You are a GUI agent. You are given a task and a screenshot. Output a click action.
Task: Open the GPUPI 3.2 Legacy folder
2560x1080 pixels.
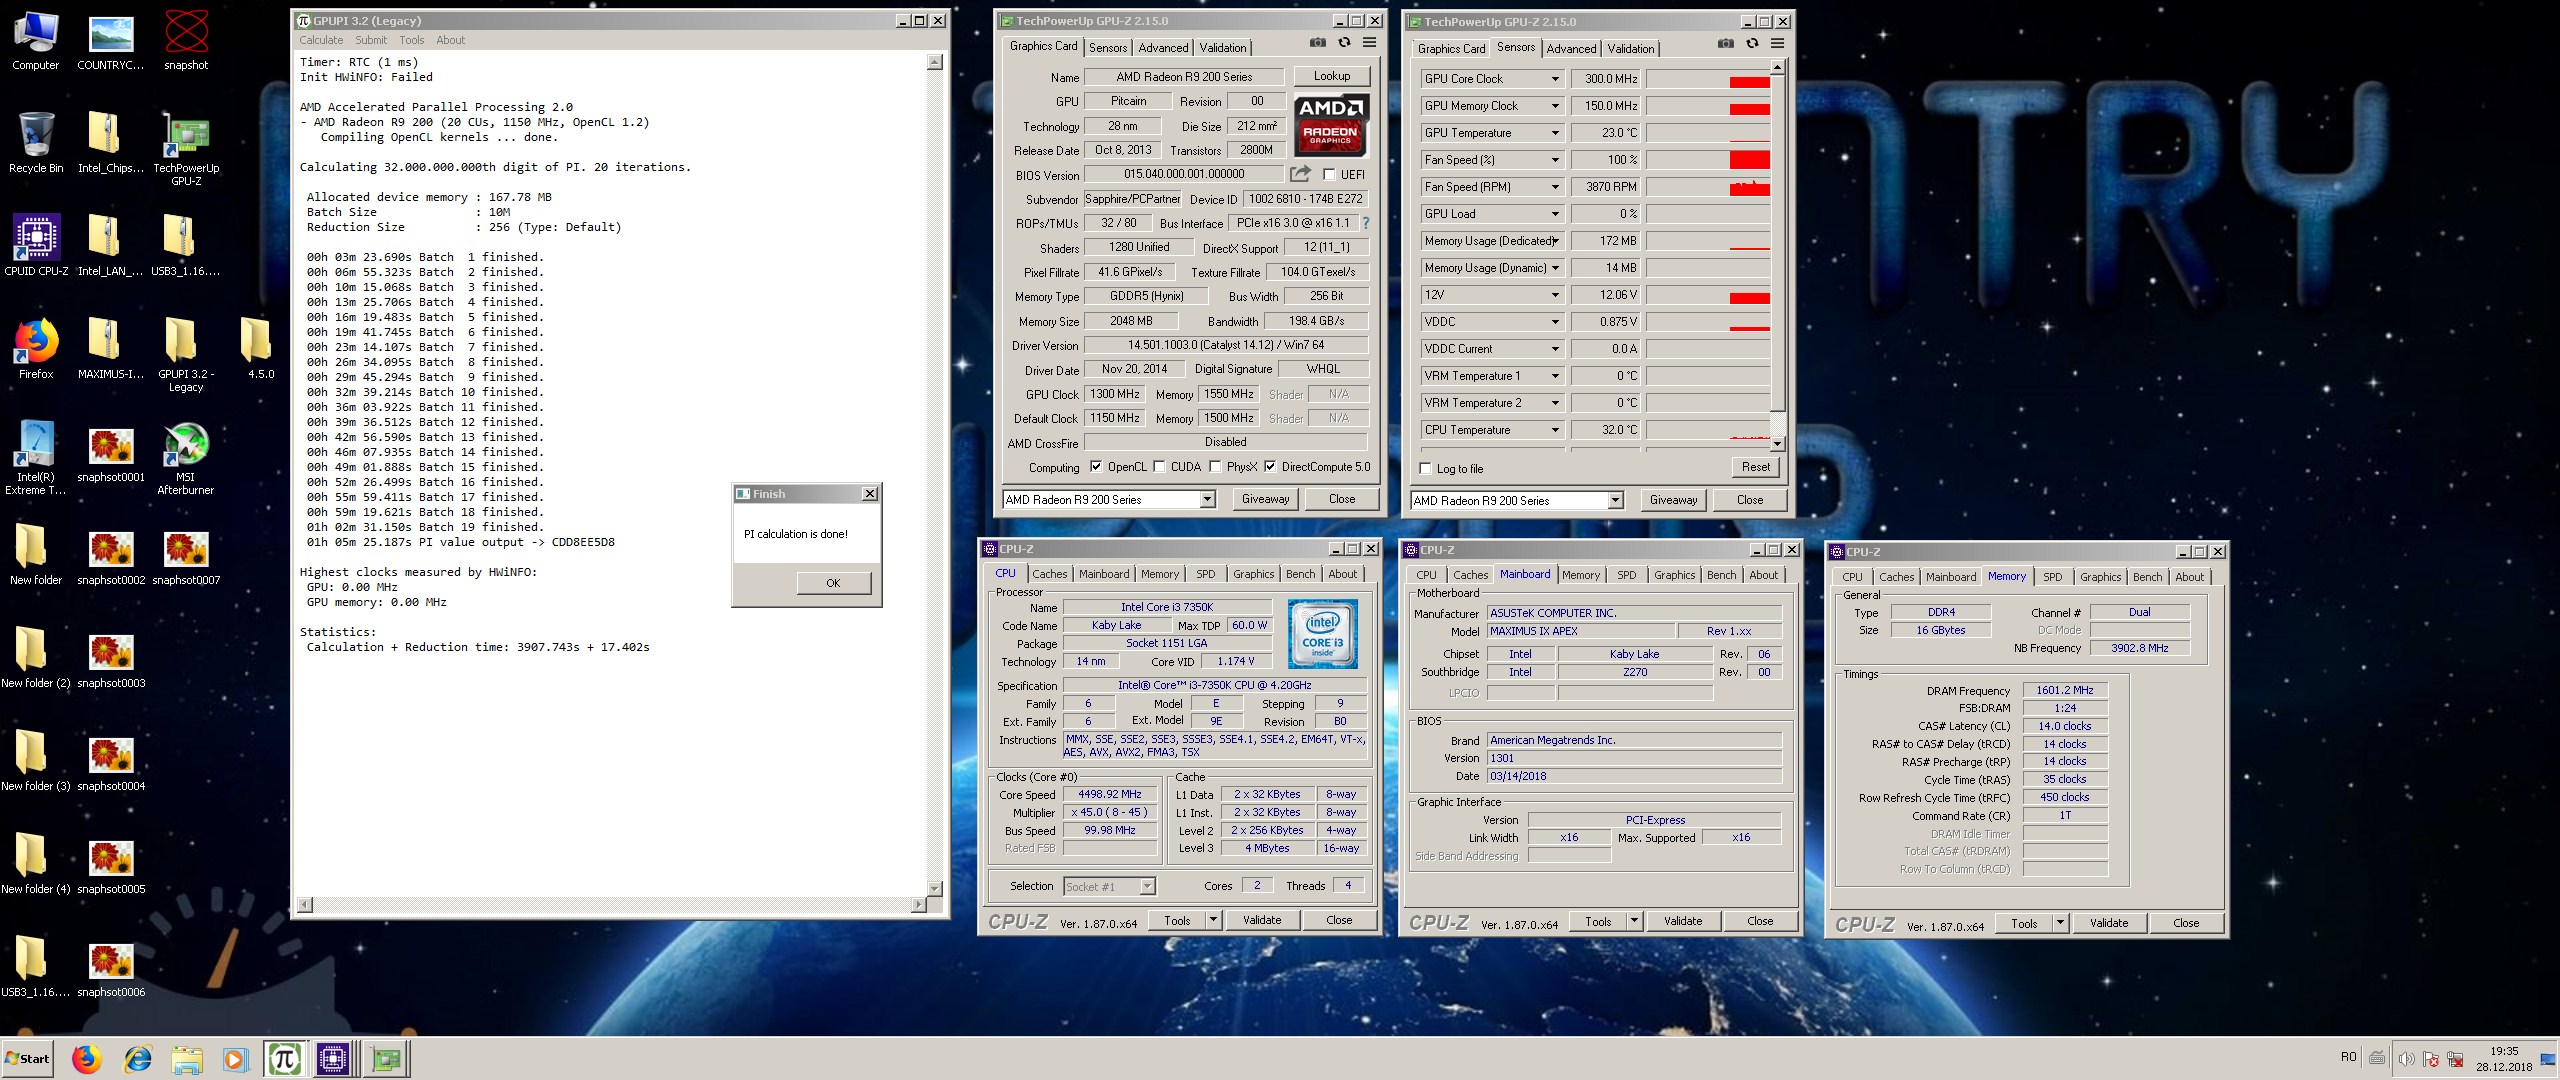tap(186, 355)
